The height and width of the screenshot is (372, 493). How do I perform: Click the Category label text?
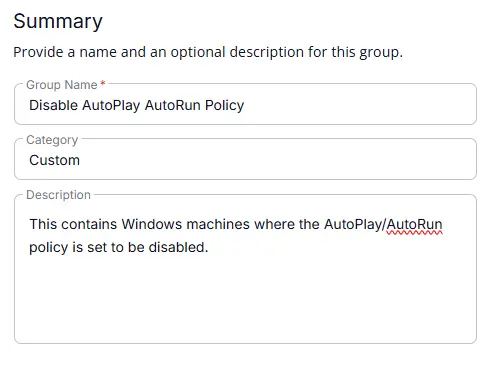click(52, 140)
